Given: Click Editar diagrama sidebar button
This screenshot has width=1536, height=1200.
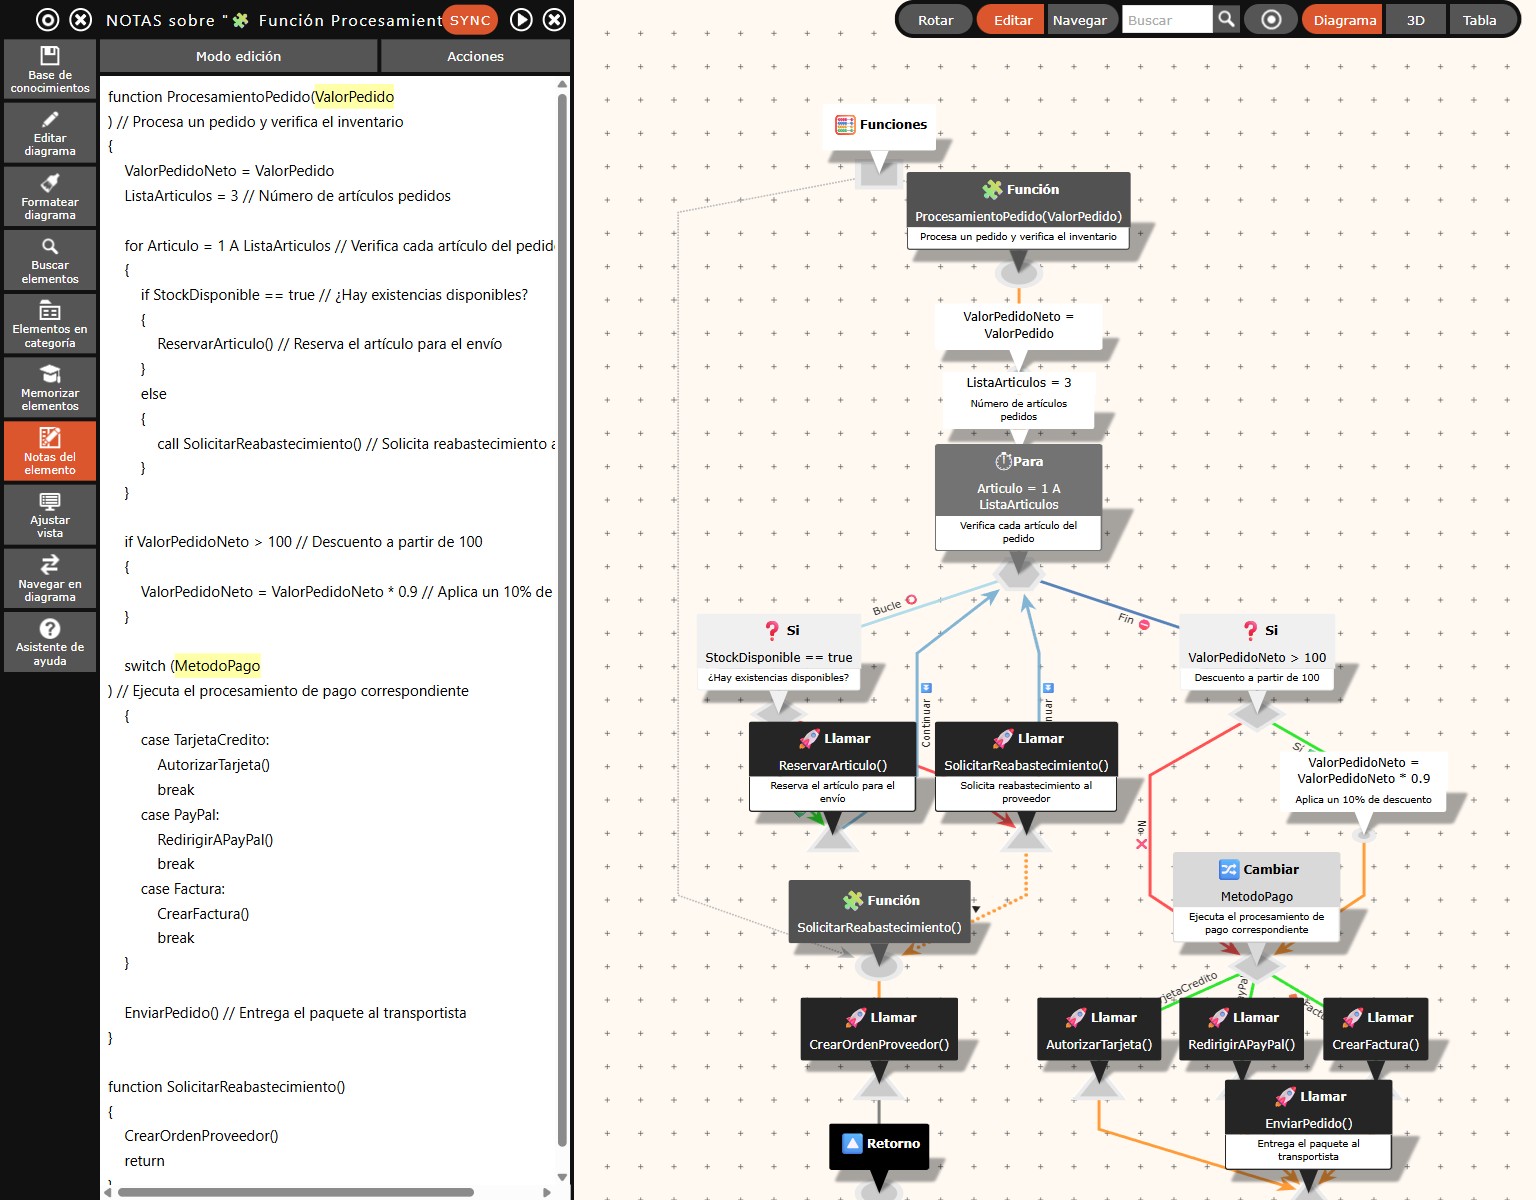Looking at the screenshot, I should click(x=50, y=132).
